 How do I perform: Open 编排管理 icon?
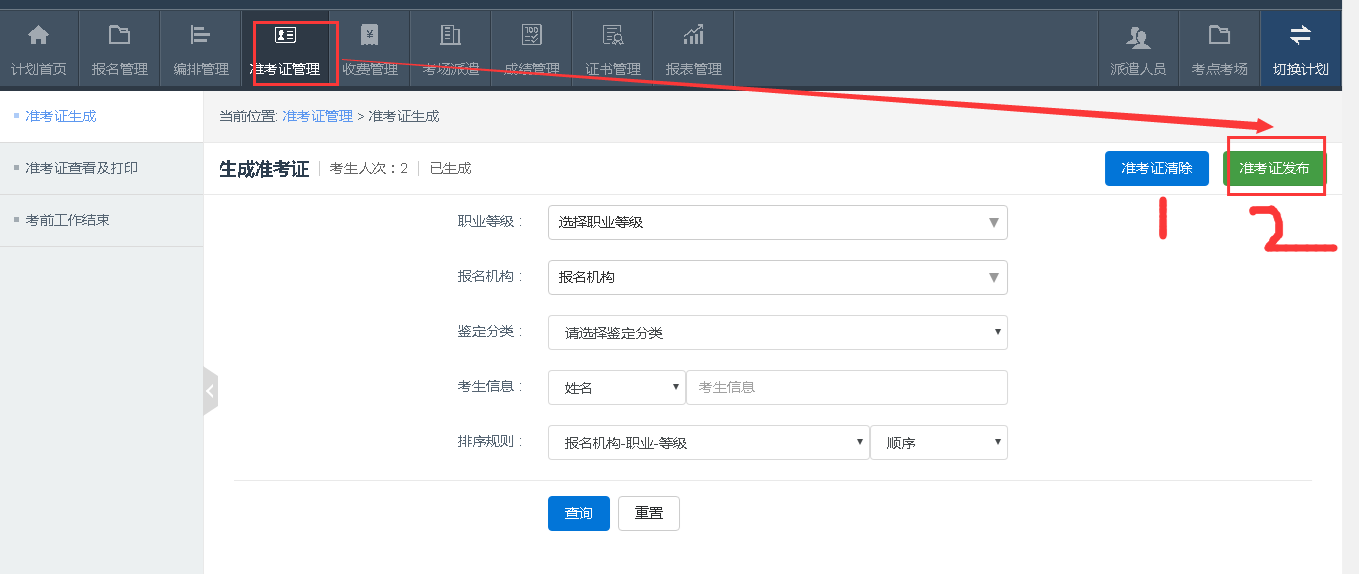click(x=200, y=36)
